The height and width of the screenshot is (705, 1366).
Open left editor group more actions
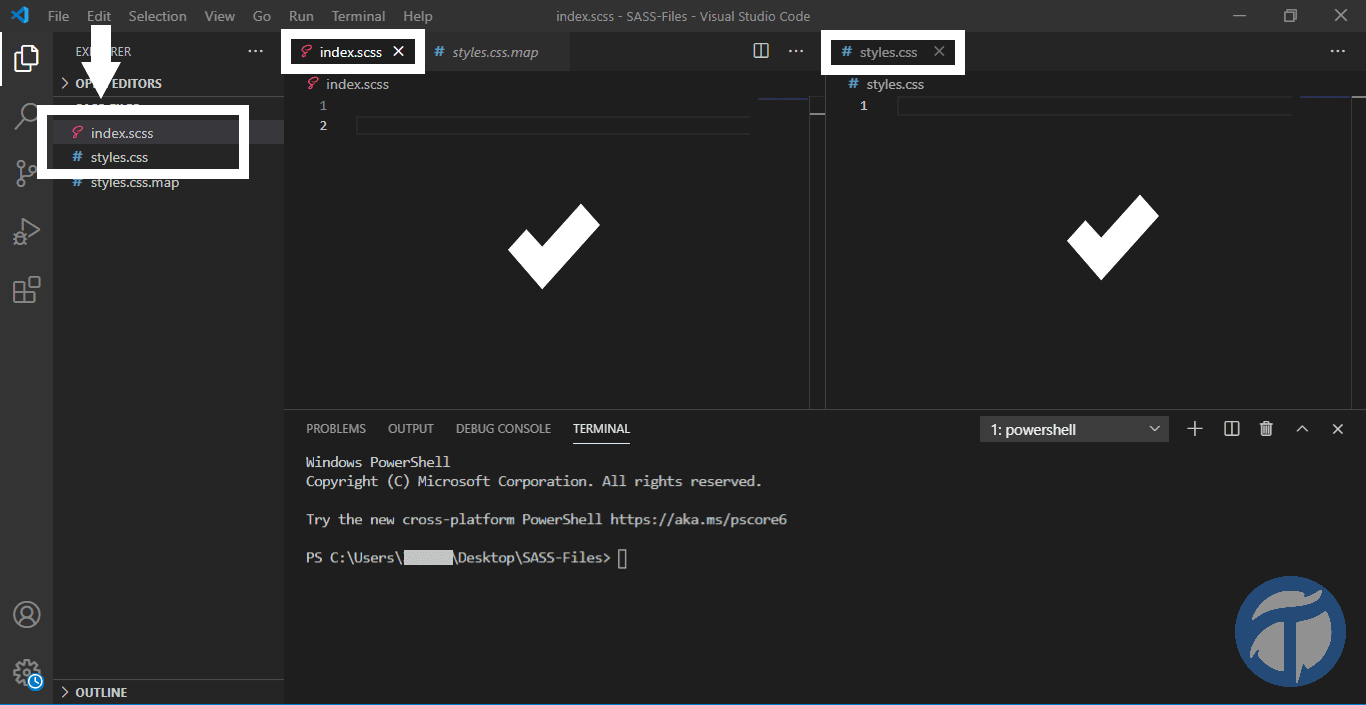[796, 51]
